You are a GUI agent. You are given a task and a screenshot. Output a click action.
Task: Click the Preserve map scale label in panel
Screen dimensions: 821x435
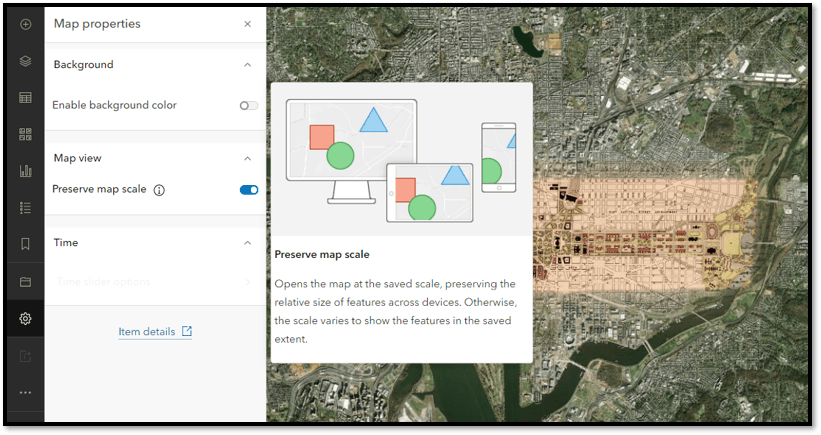(99, 189)
